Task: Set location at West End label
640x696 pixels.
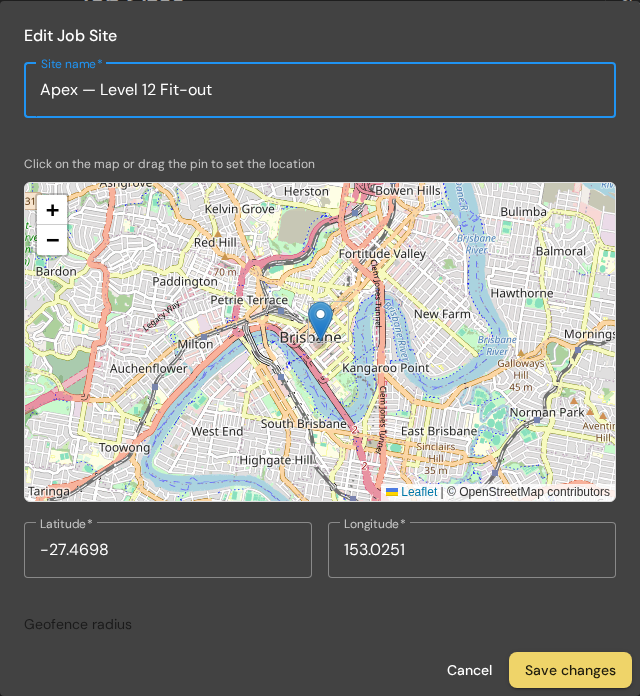Action: 217,431
